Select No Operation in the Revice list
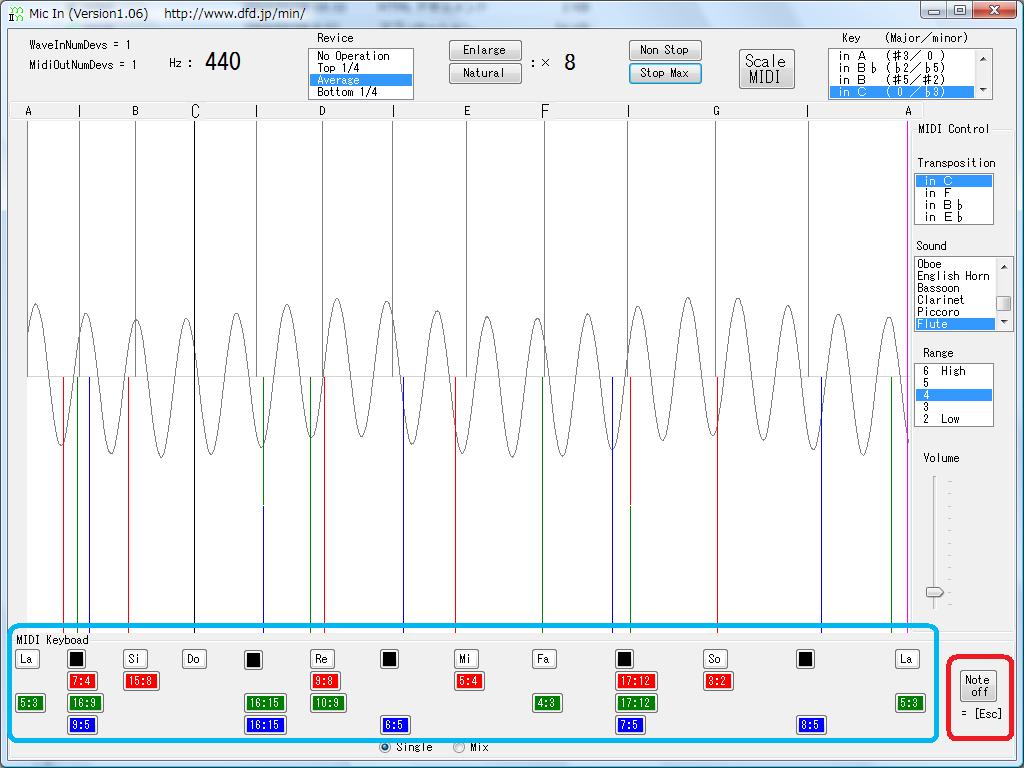The height and width of the screenshot is (768, 1024). pos(360,56)
